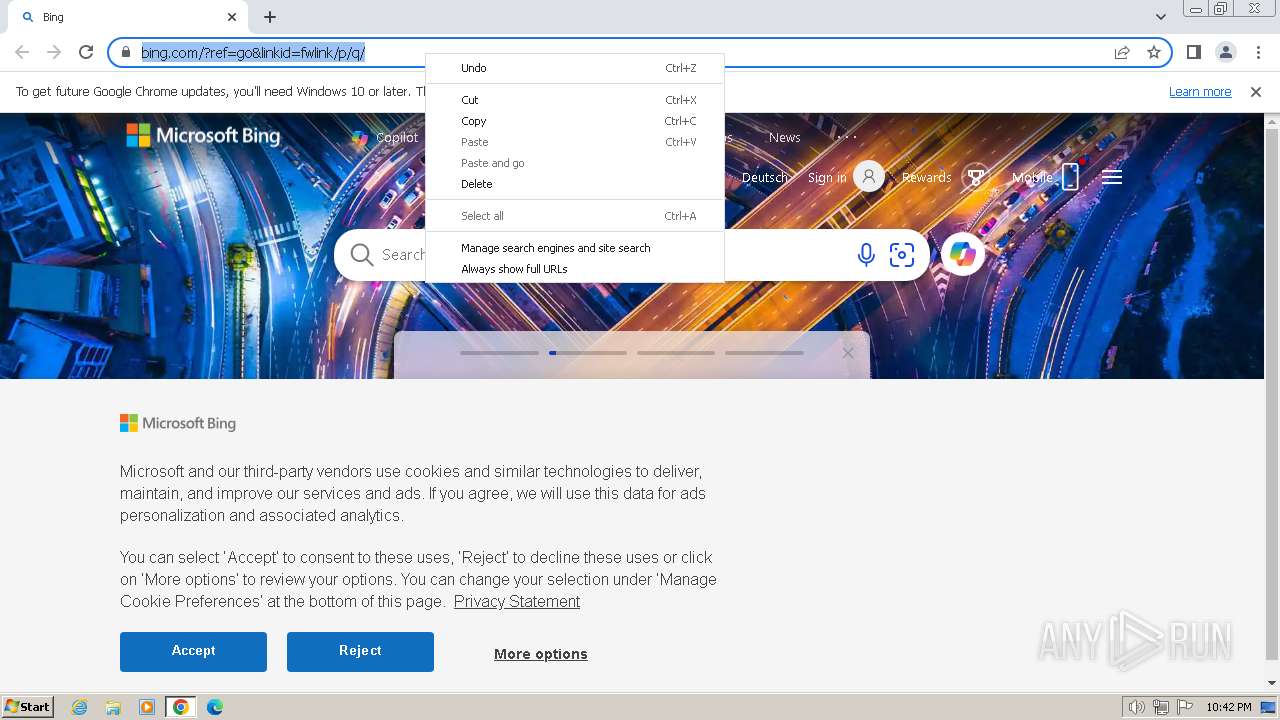
Task: Expand the tab search chevron
Action: [1161, 17]
